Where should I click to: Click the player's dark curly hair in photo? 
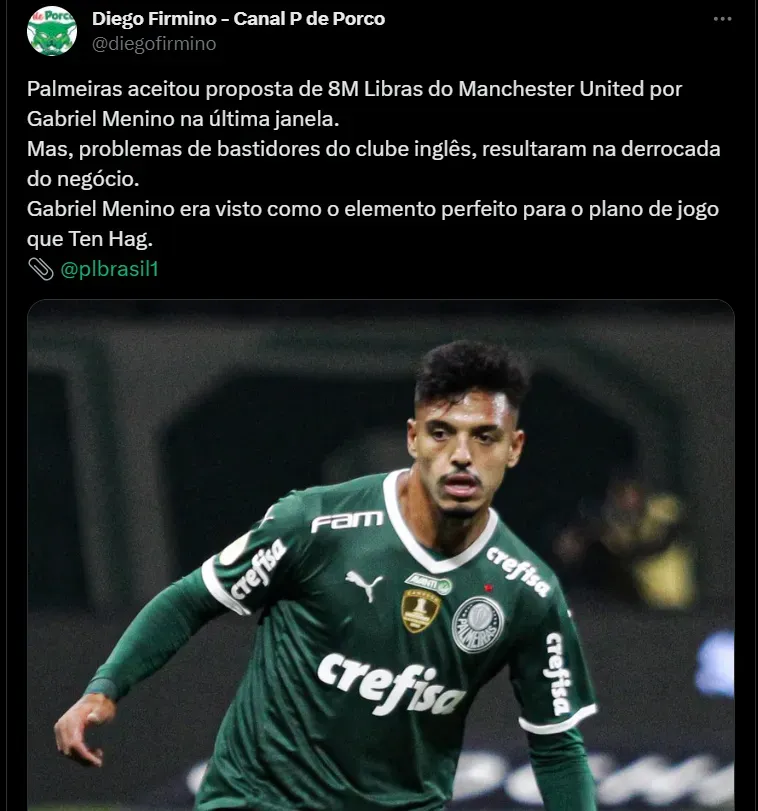point(472,370)
